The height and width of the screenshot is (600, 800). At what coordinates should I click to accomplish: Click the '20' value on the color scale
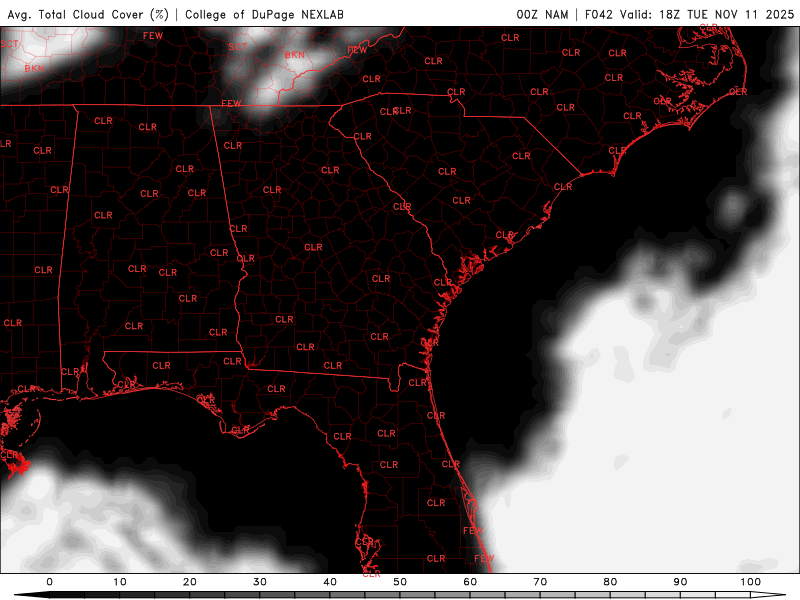click(x=190, y=582)
